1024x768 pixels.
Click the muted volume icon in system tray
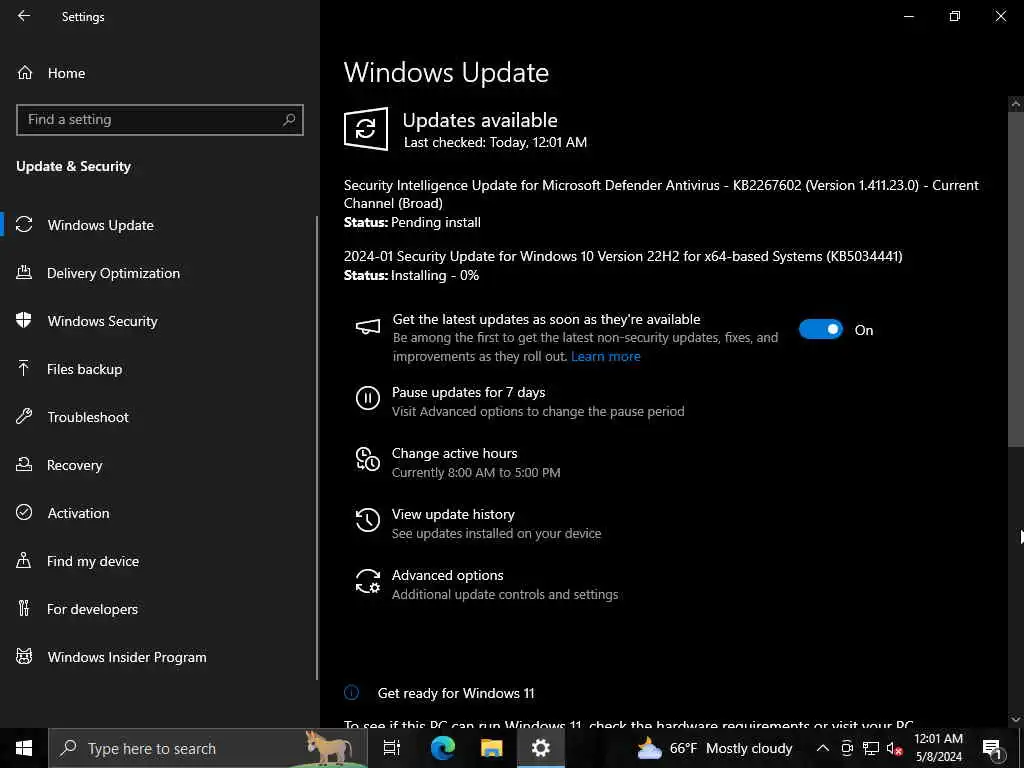click(894, 749)
